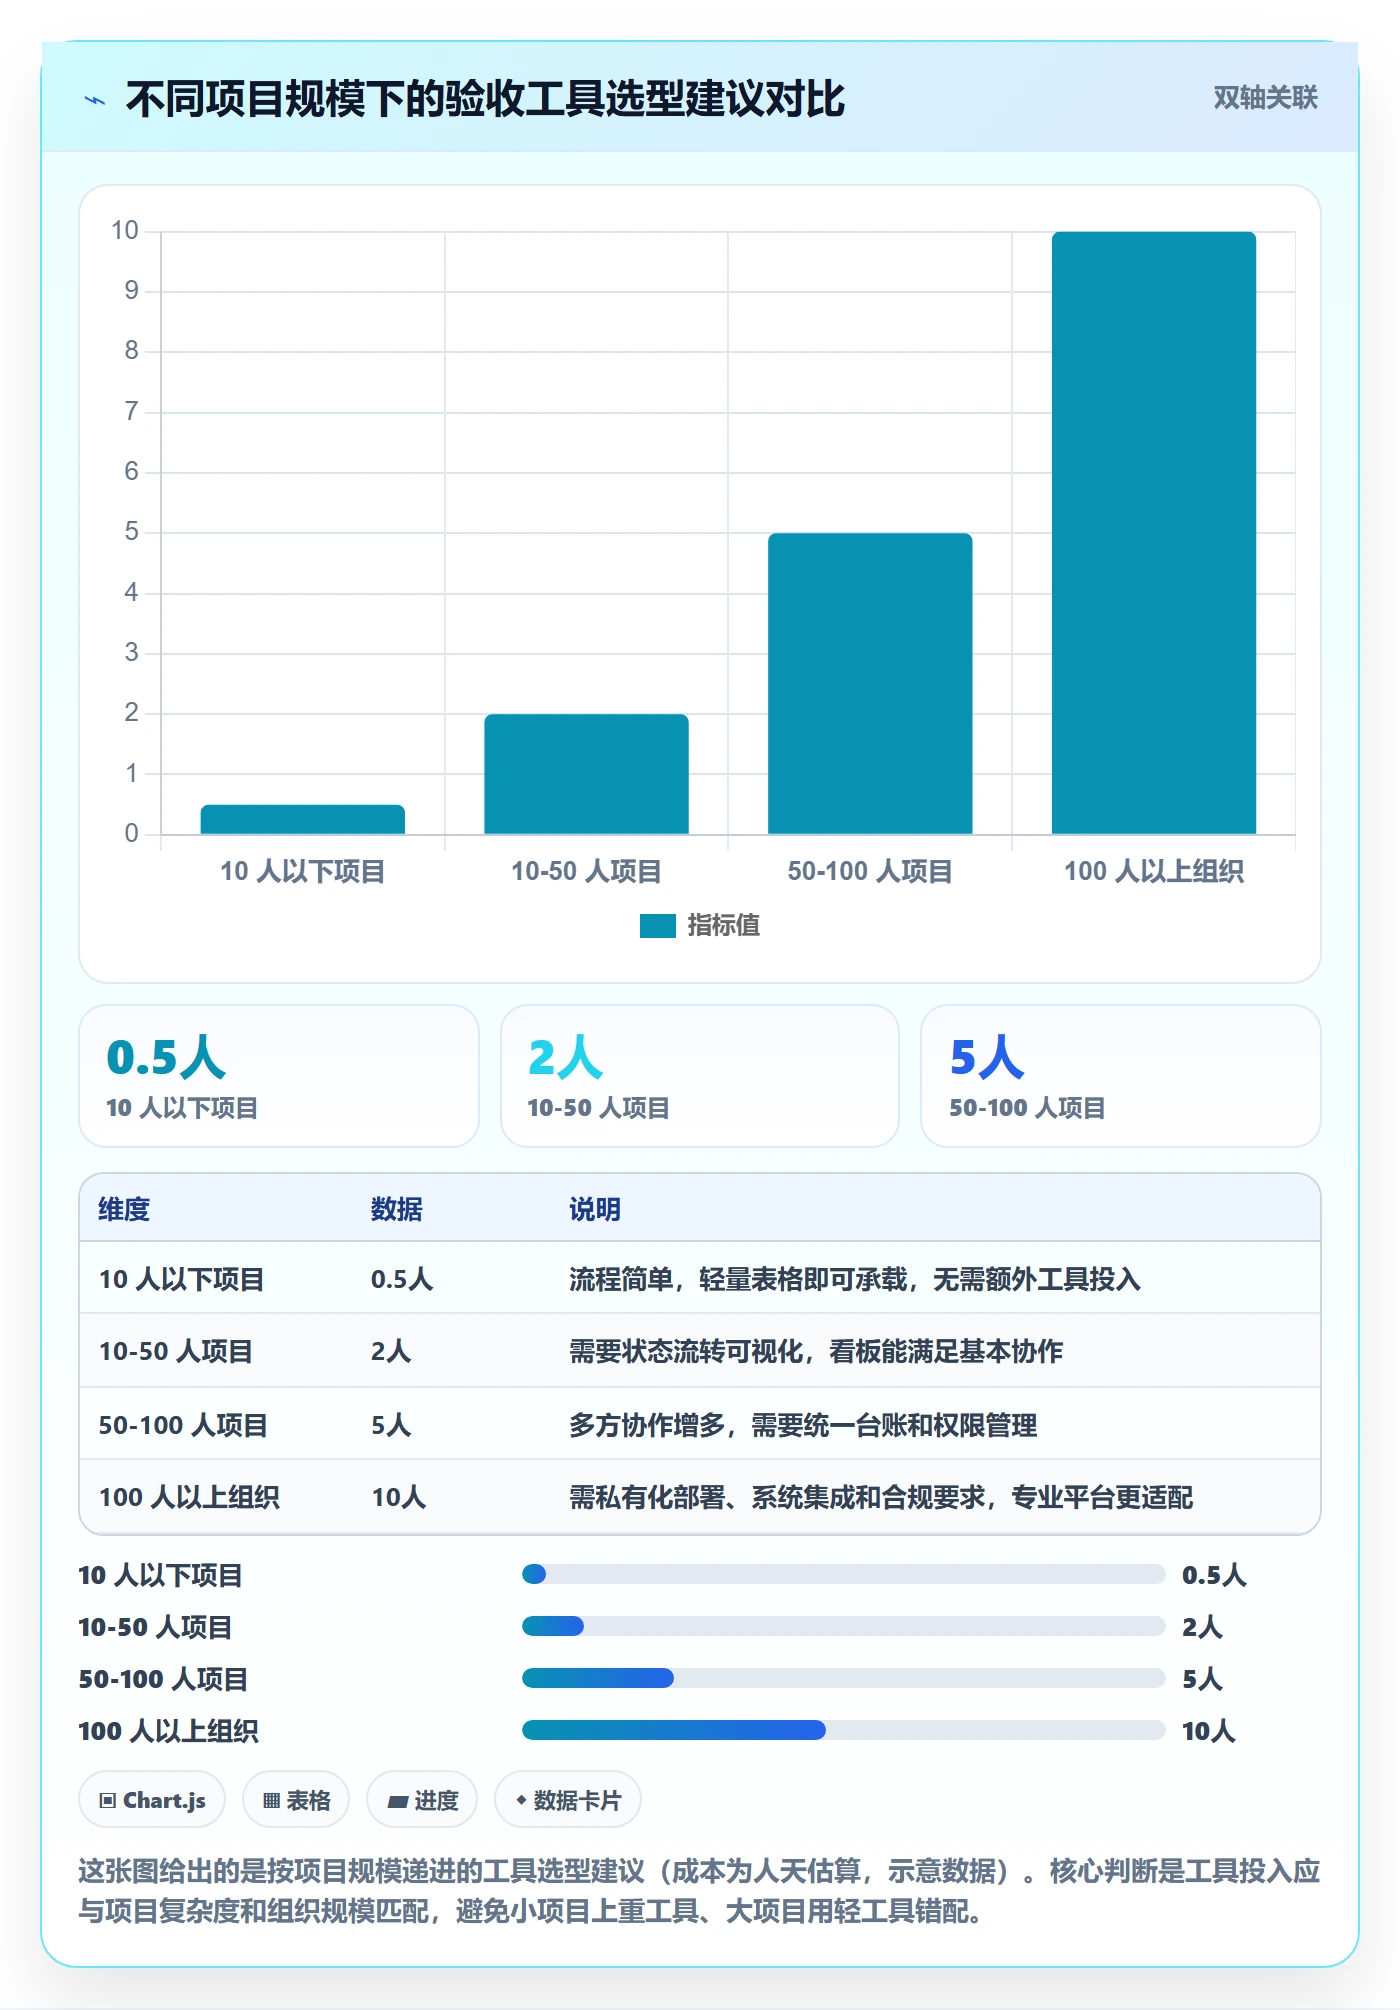Click the summary paragraph 这张图给出的是
This screenshot has height=2010, width=1400.
[x=699, y=1891]
